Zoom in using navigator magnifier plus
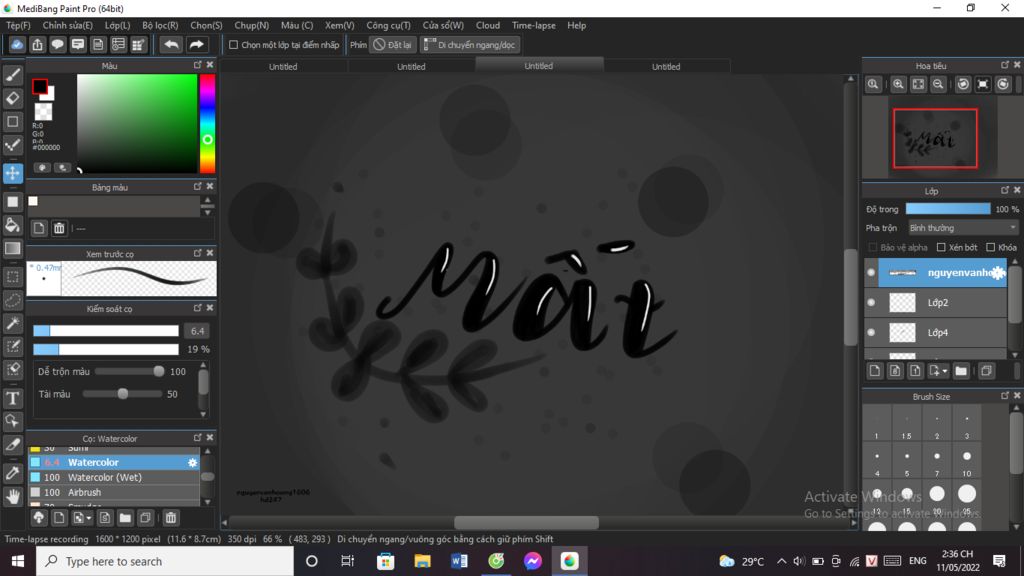This screenshot has height=576, width=1024. tap(899, 84)
